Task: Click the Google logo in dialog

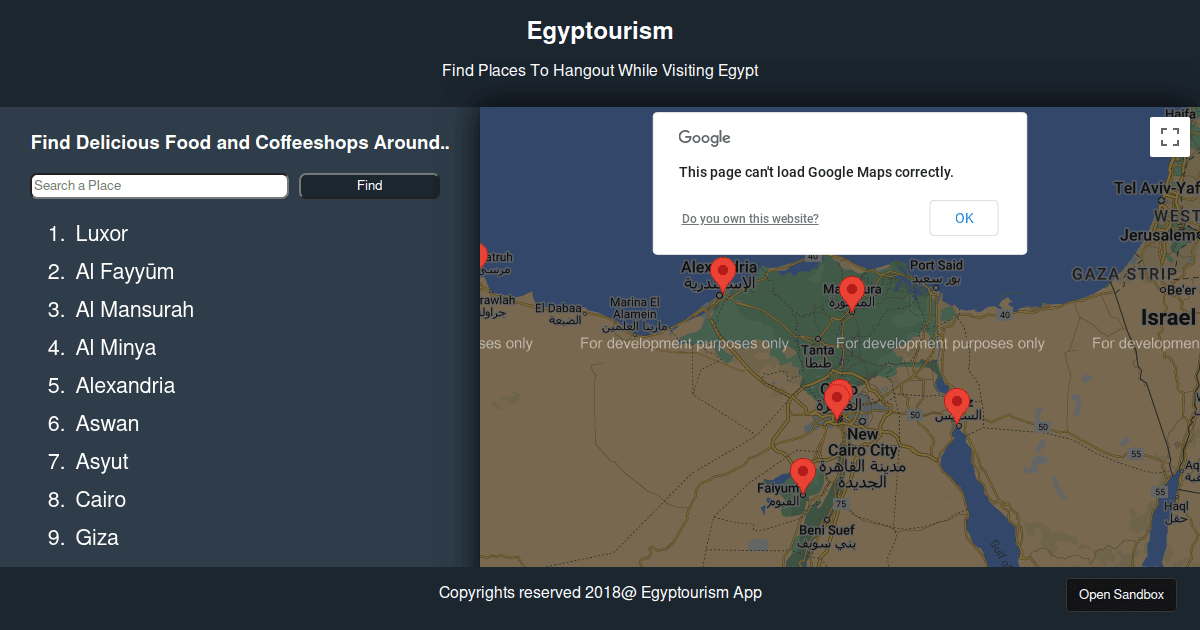Action: pyautogui.click(x=705, y=138)
